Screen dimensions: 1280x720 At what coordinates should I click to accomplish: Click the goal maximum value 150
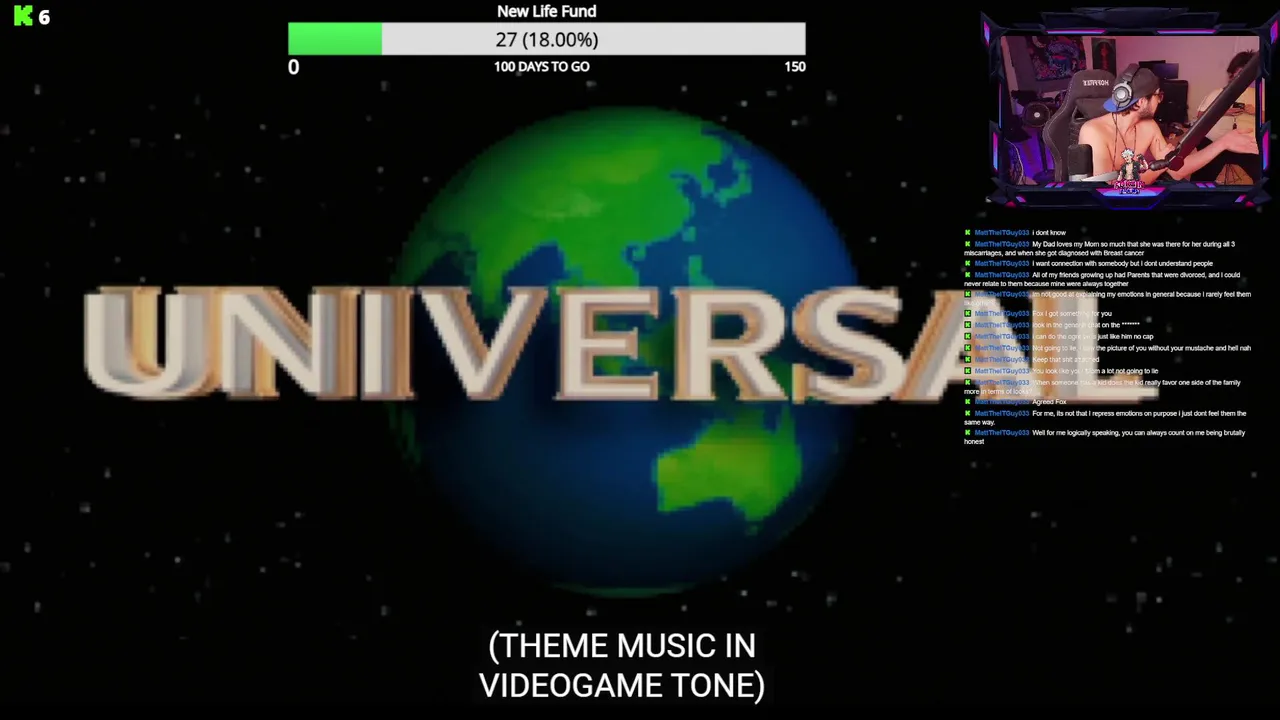click(x=794, y=66)
